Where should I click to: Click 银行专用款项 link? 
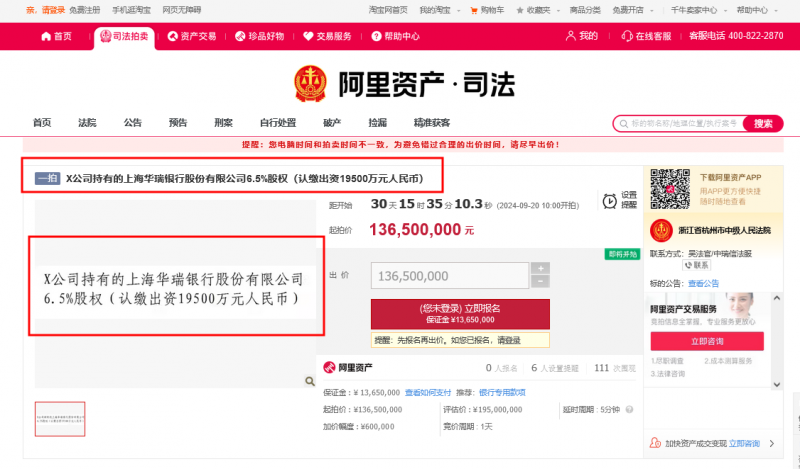click(x=502, y=392)
